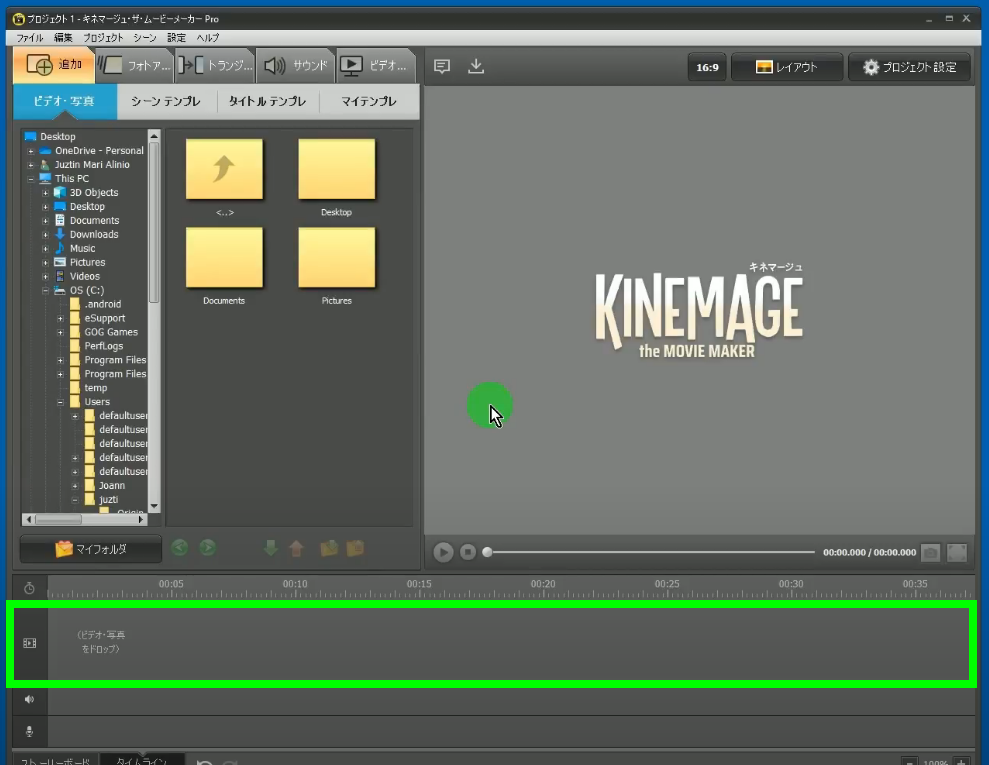The width and height of the screenshot is (989, 765).
Task: Click the narration track microphone icon
Action: [29, 731]
